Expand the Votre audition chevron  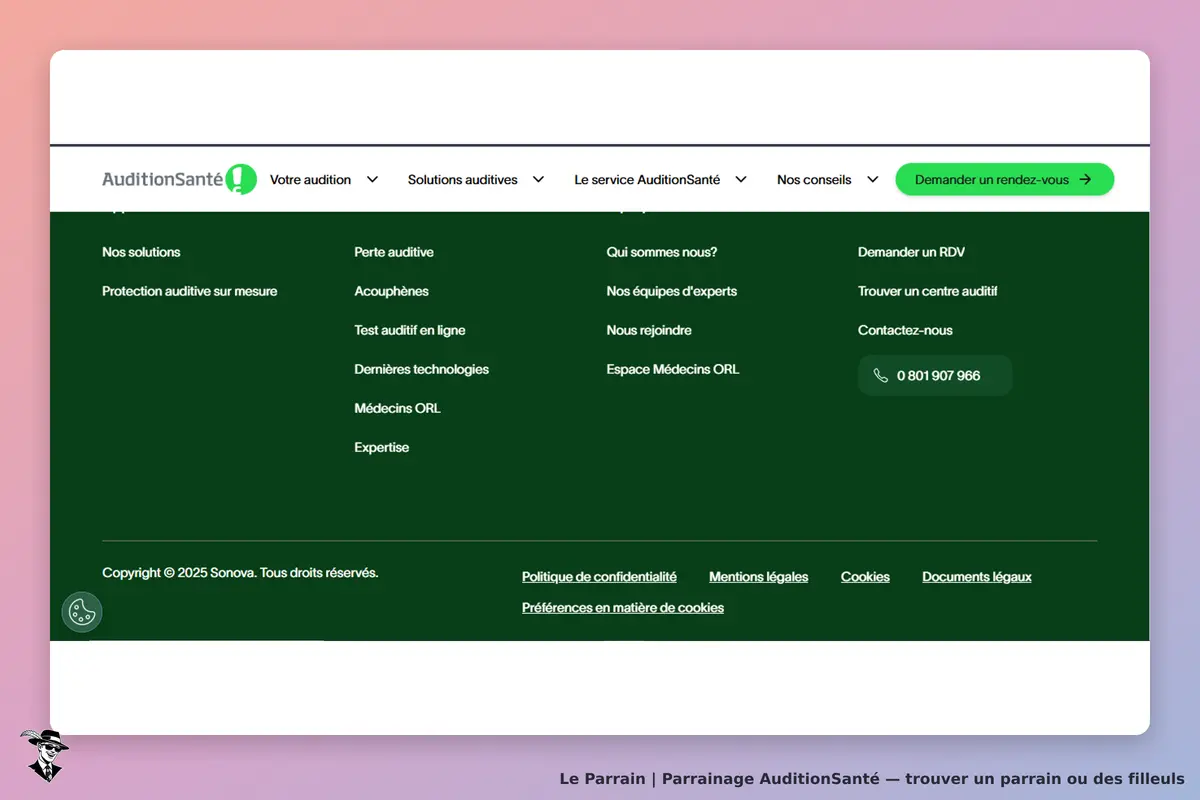click(372, 180)
